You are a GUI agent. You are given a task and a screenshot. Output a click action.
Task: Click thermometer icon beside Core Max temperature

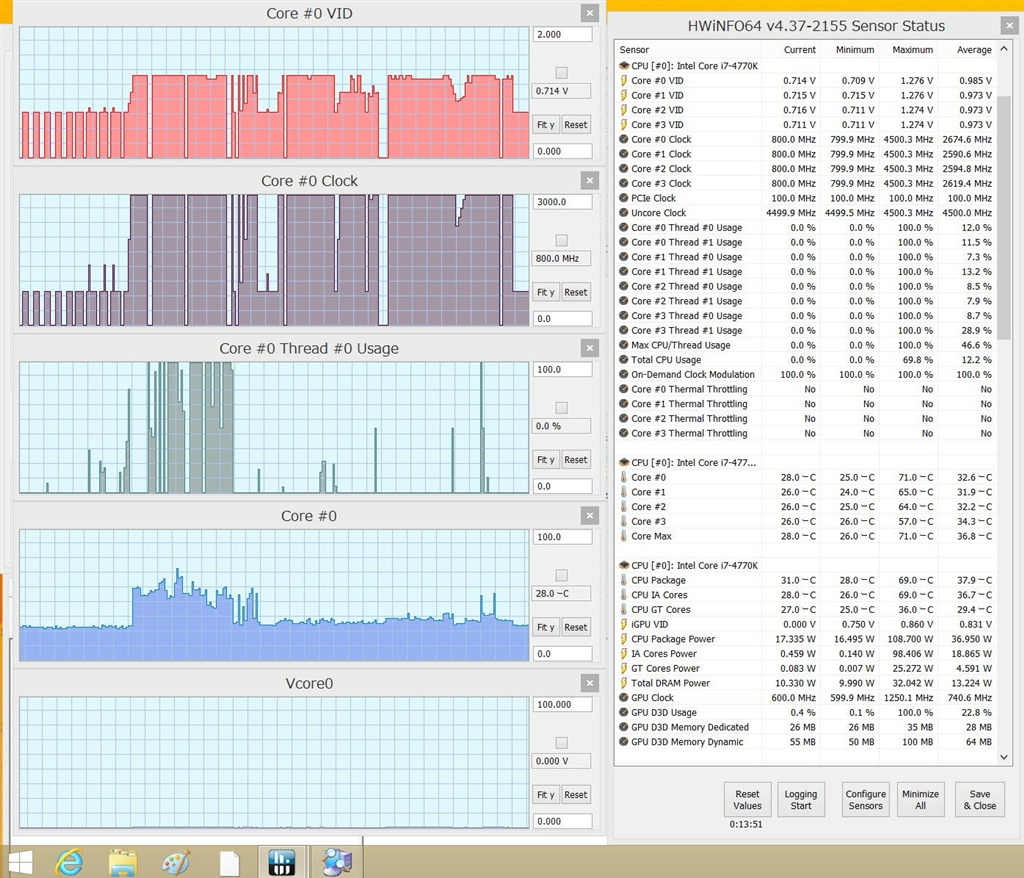pyautogui.click(x=624, y=536)
